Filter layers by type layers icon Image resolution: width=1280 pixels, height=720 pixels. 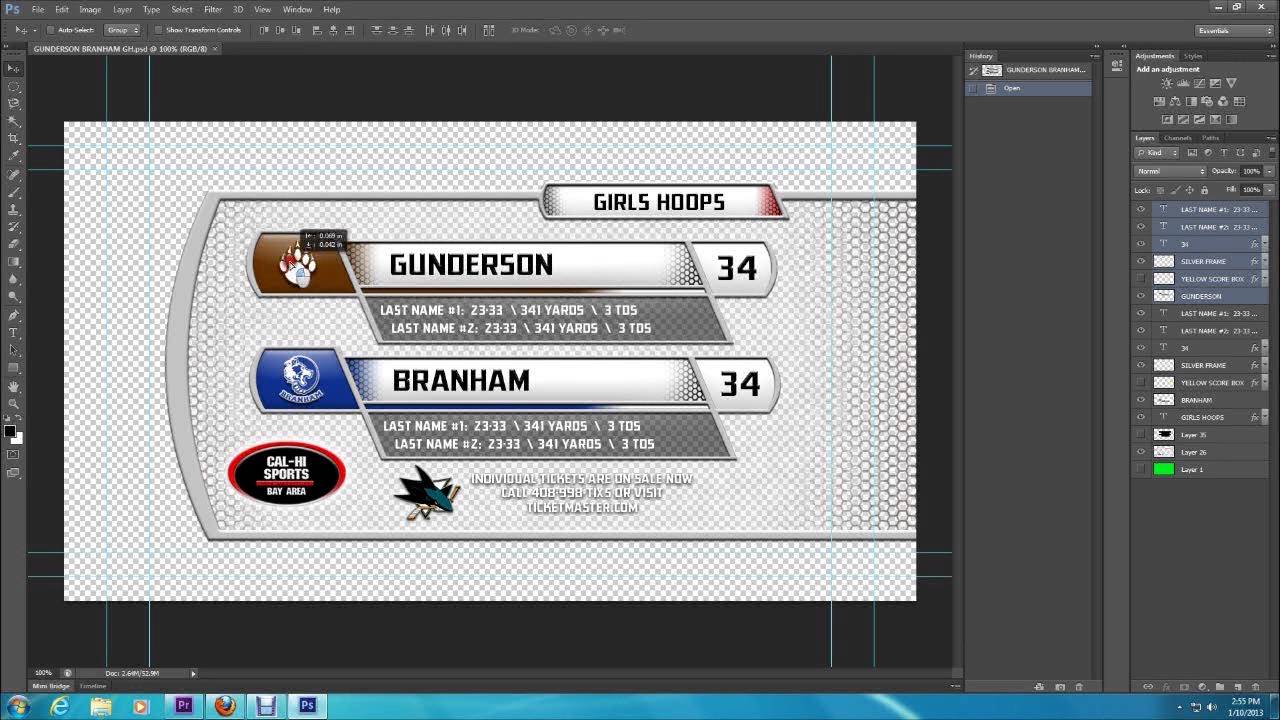pos(1222,153)
